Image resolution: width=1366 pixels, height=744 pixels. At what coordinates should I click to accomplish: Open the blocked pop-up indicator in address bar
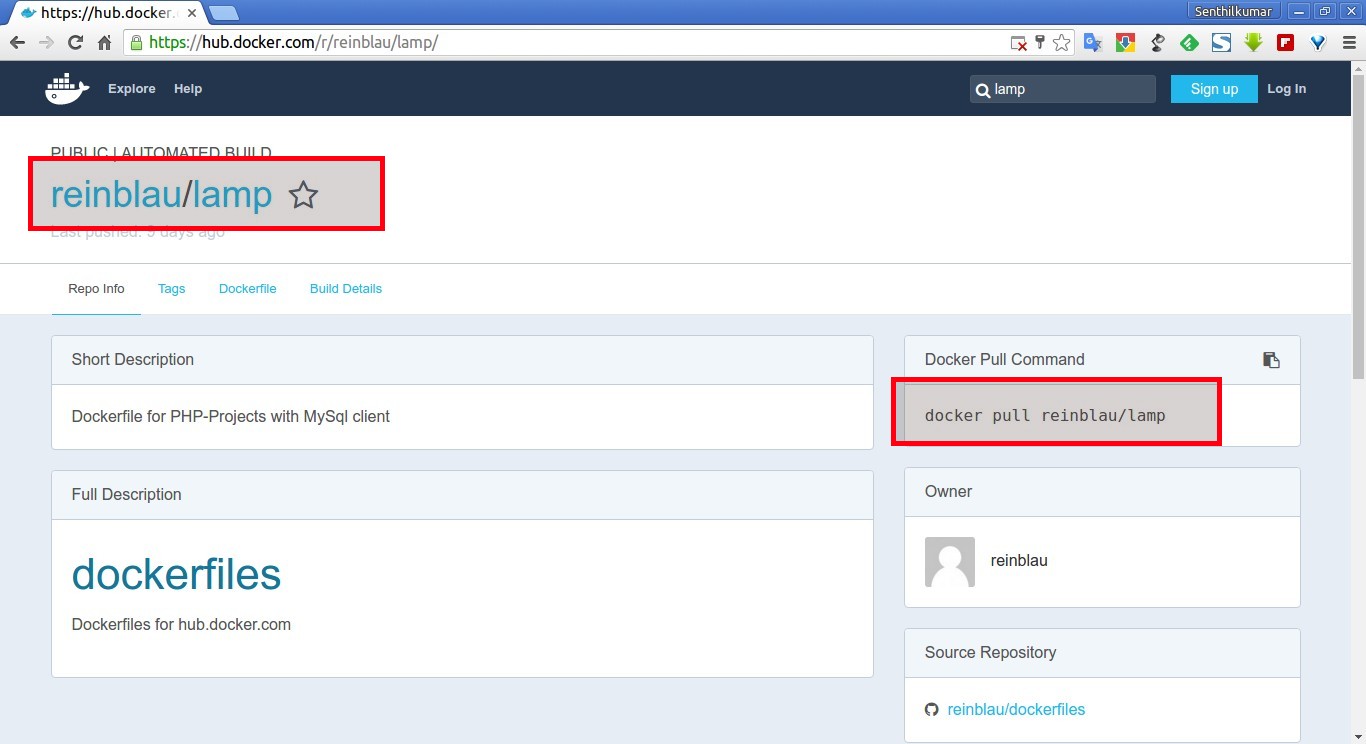(1018, 43)
